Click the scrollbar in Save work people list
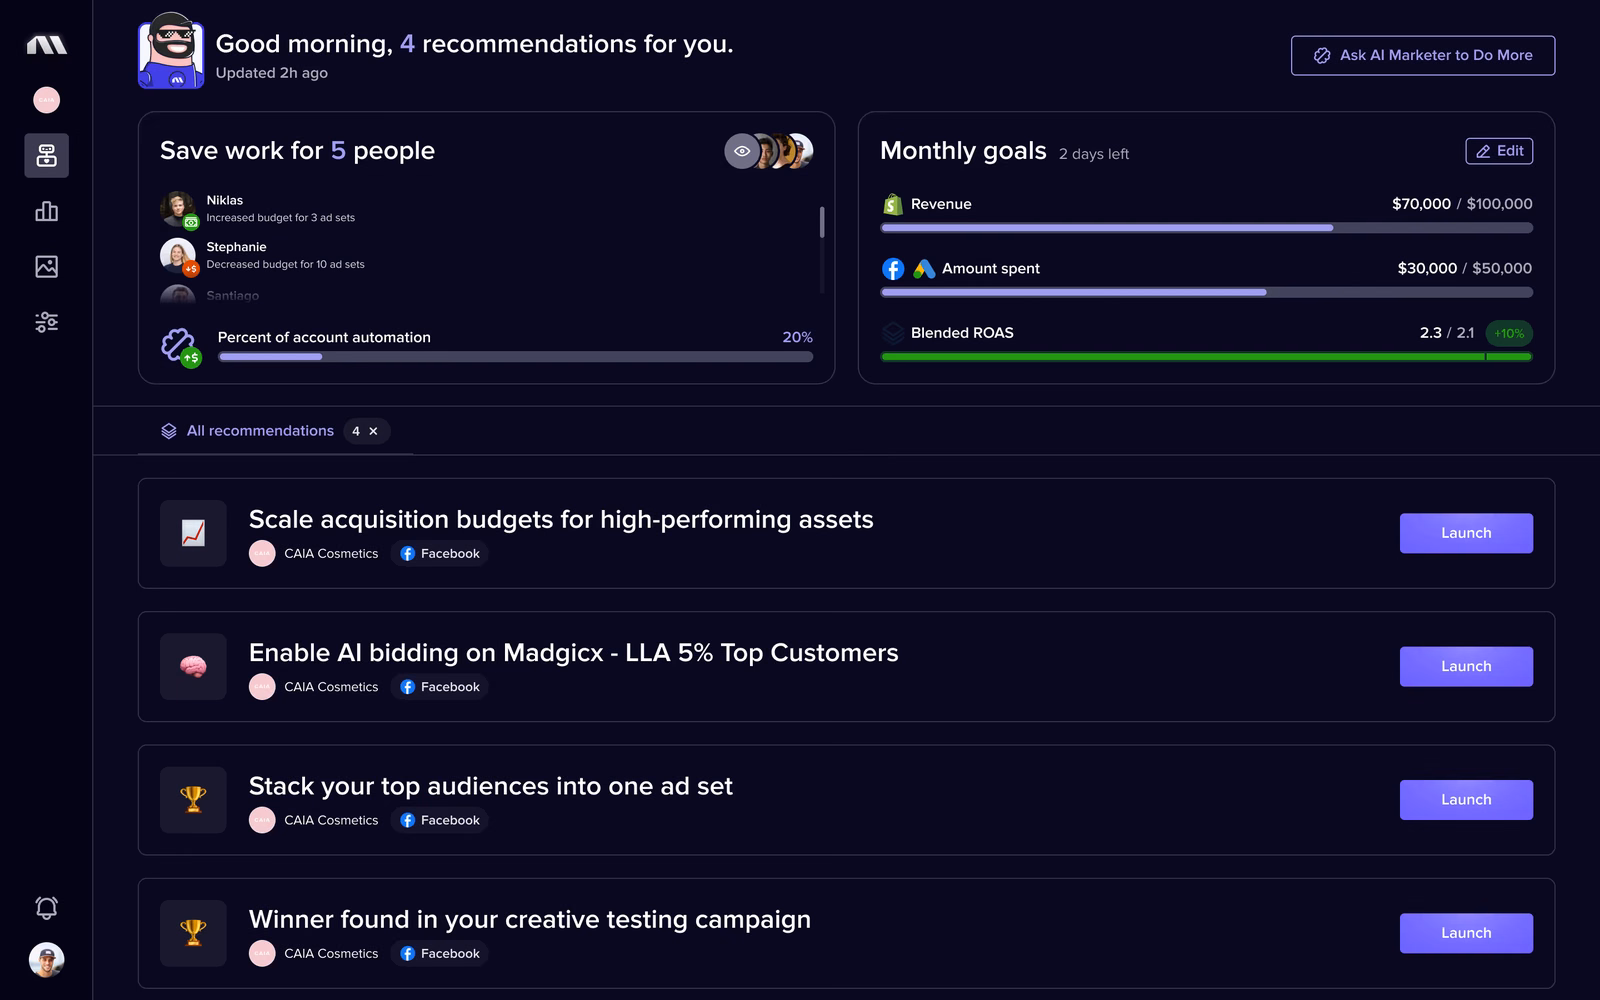The height and width of the screenshot is (1000, 1600). (x=822, y=222)
